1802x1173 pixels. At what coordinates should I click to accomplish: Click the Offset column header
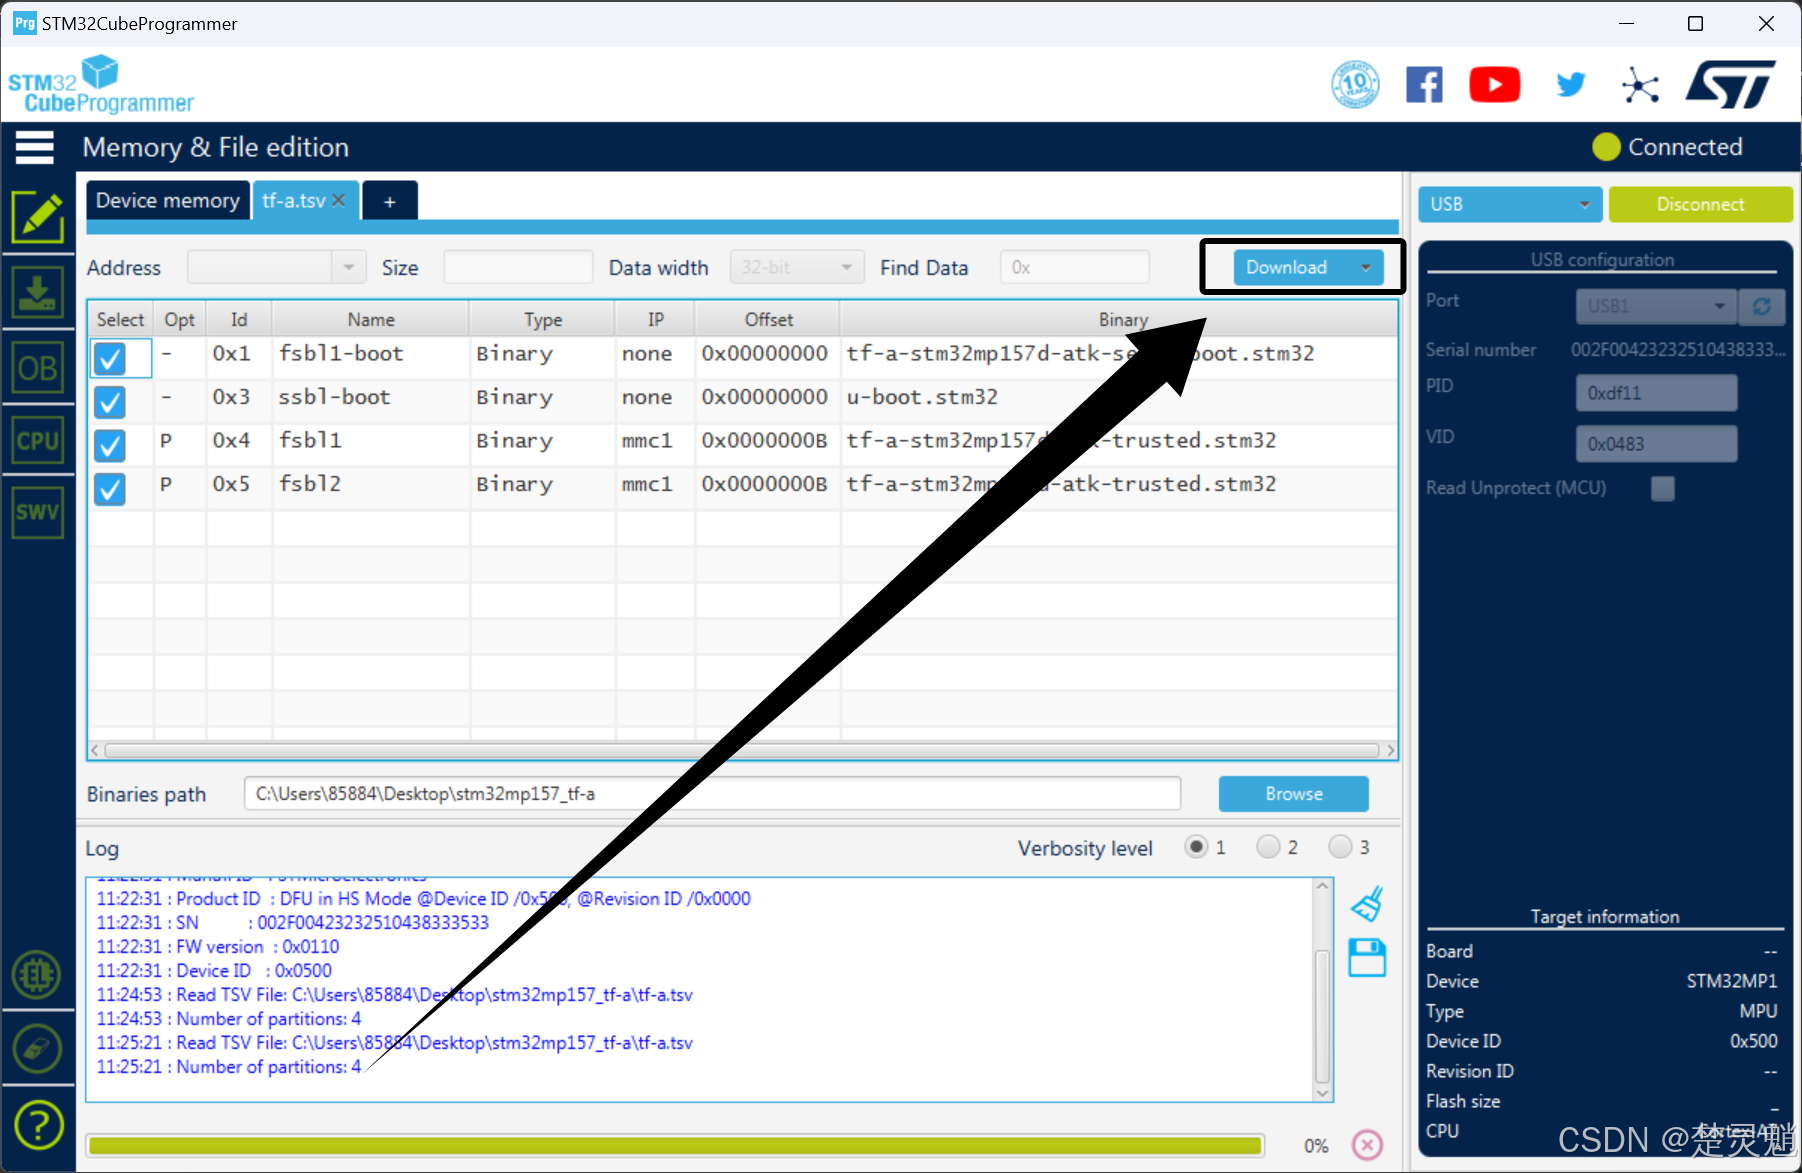pyautogui.click(x=768, y=319)
